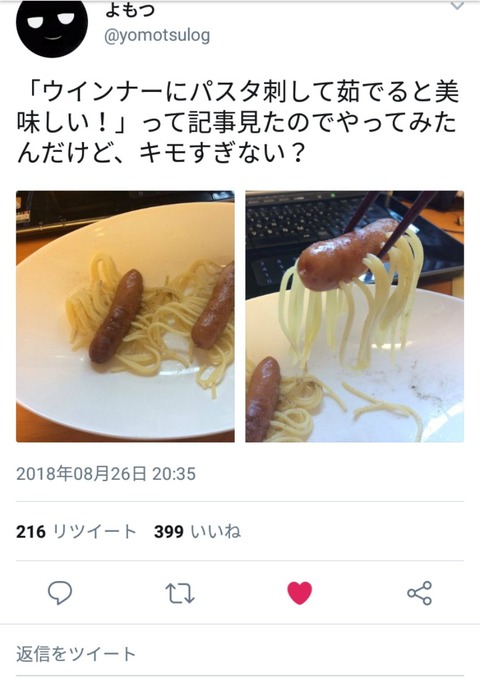480x683 pixels.
Task: Tap the lower-left sausage in the right photo
Action: point(262,399)
